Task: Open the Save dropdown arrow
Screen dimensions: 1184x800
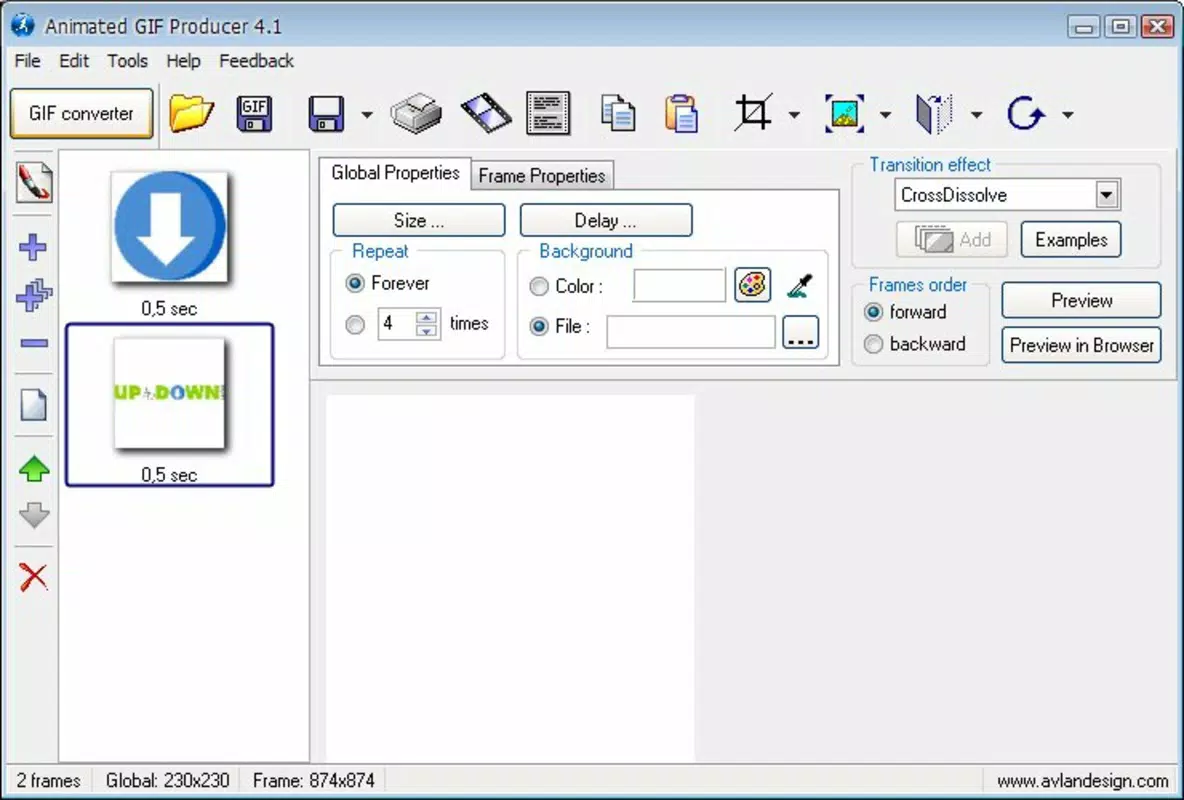Action: (x=366, y=115)
